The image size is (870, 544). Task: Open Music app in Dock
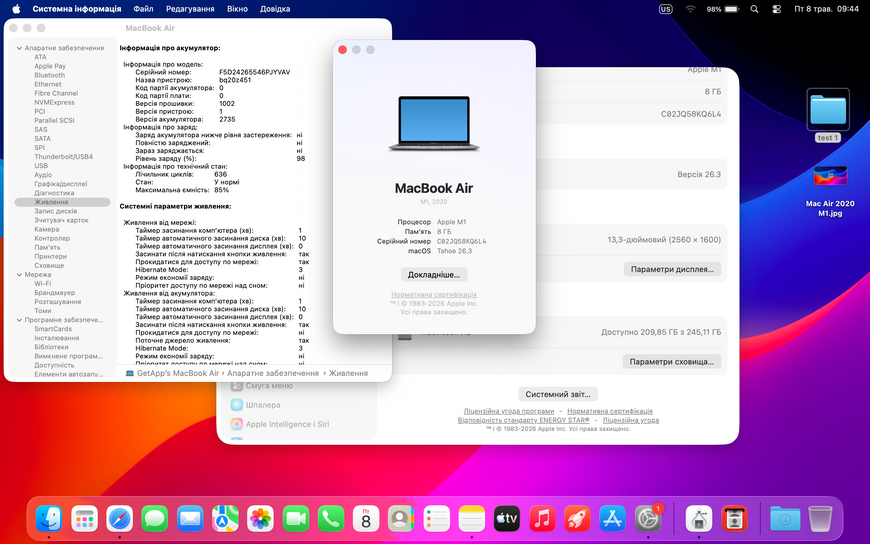pyautogui.click(x=542, y=519)
